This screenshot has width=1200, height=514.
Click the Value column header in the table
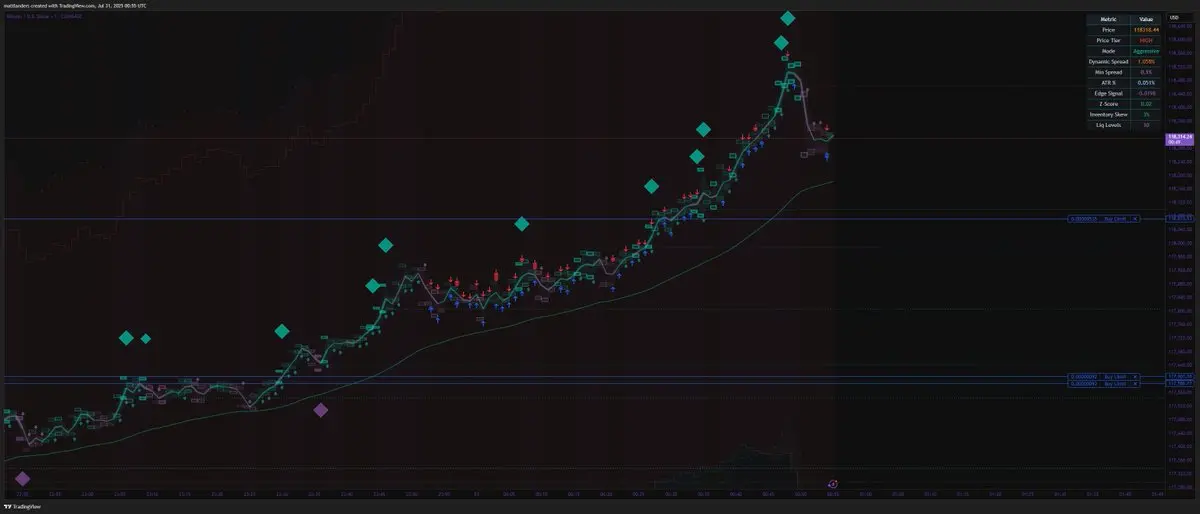pyautogui.click(x=1145, y=19)
